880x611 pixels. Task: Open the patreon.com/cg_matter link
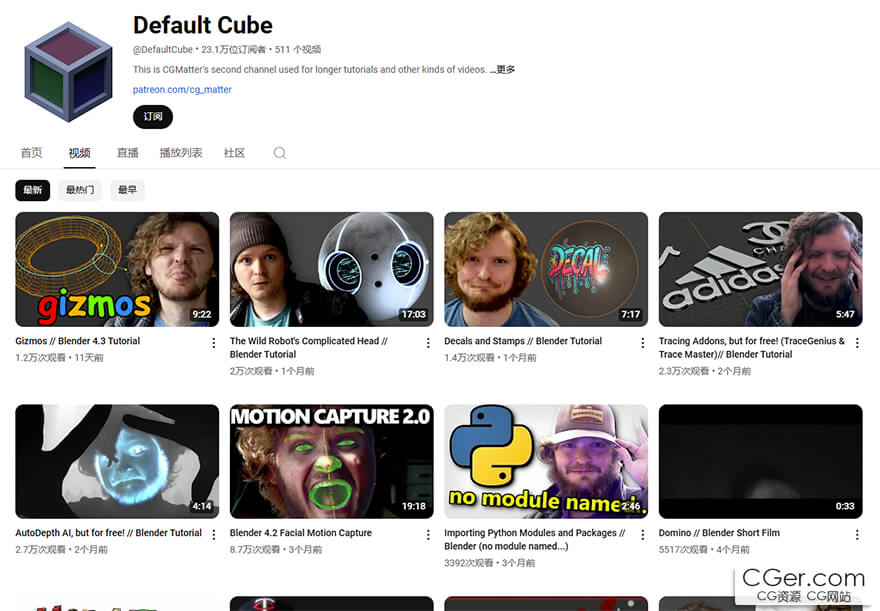(182, 89)
